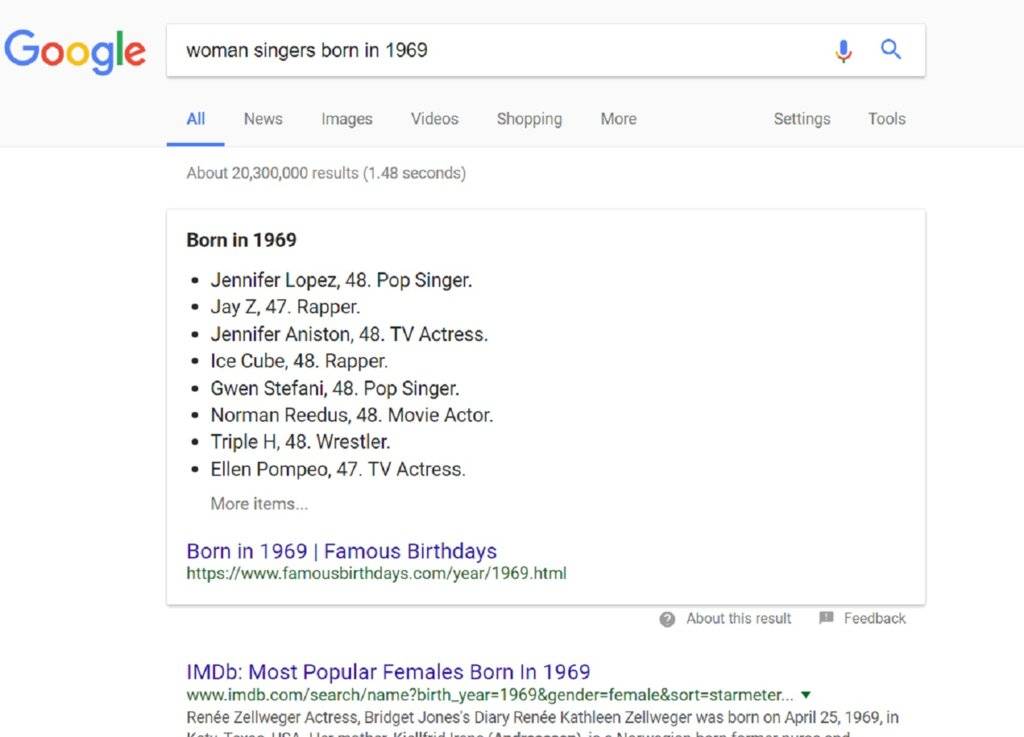
Task: Open search Tools options
Action: (x=887, y=119)
